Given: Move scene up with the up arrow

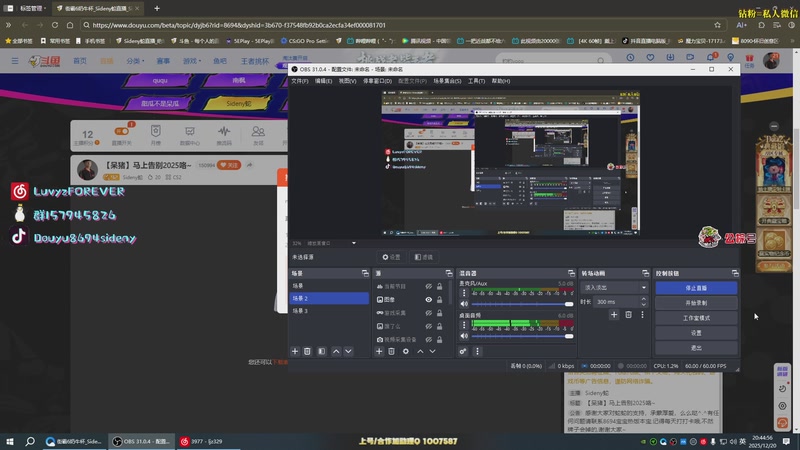Looking at the screenshot, I should 336,351.
